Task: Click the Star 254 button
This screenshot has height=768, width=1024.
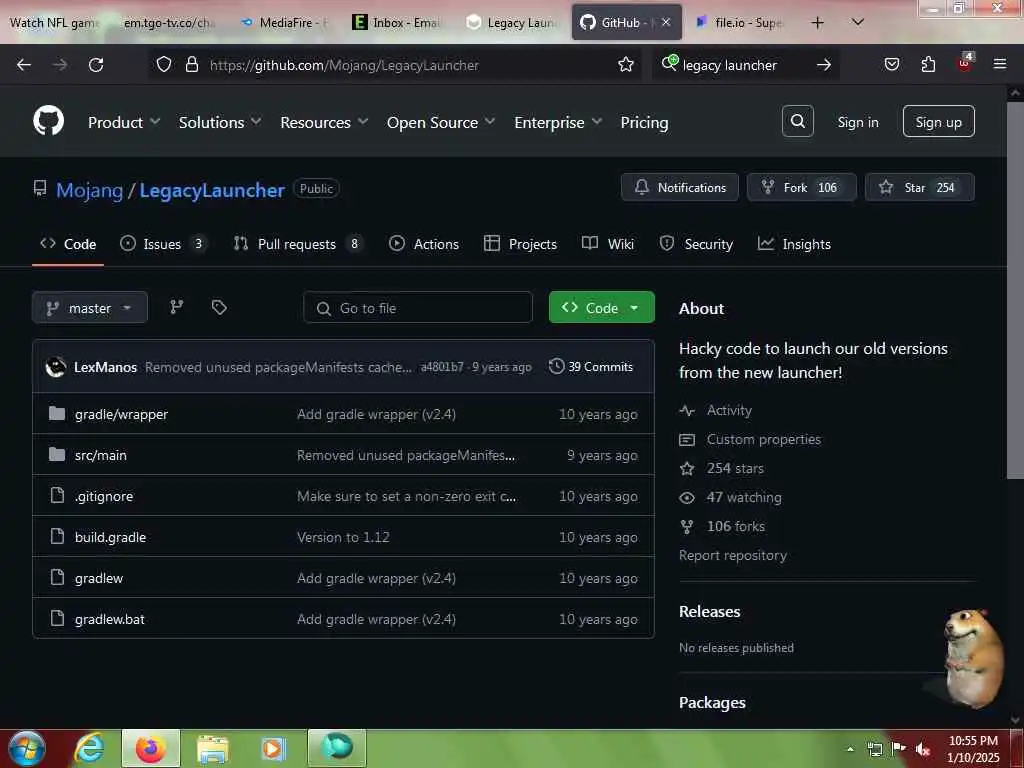Action: (920, 187)
